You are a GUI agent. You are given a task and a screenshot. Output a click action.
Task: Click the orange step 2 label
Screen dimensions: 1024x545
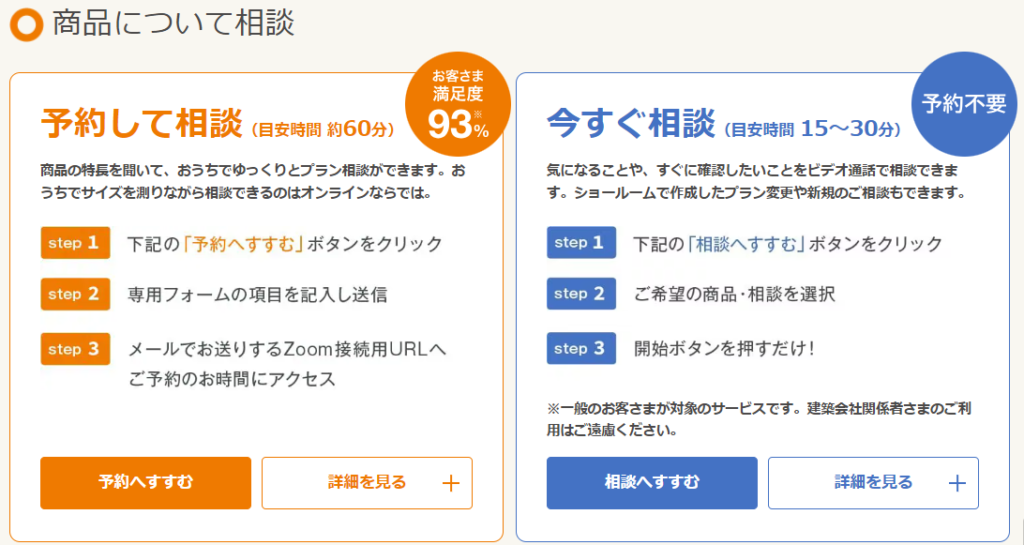(76, 294)
